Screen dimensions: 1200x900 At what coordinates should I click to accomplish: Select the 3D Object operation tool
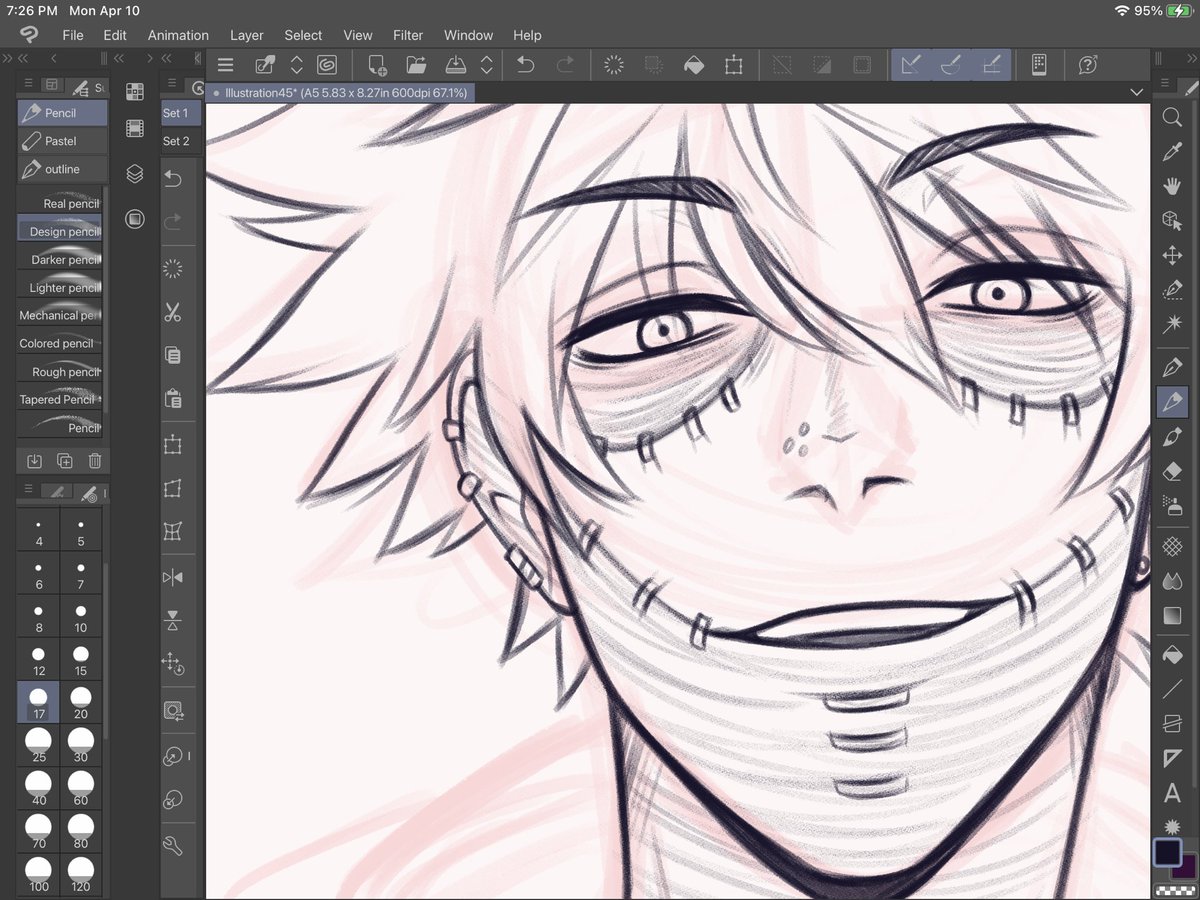1172,221
